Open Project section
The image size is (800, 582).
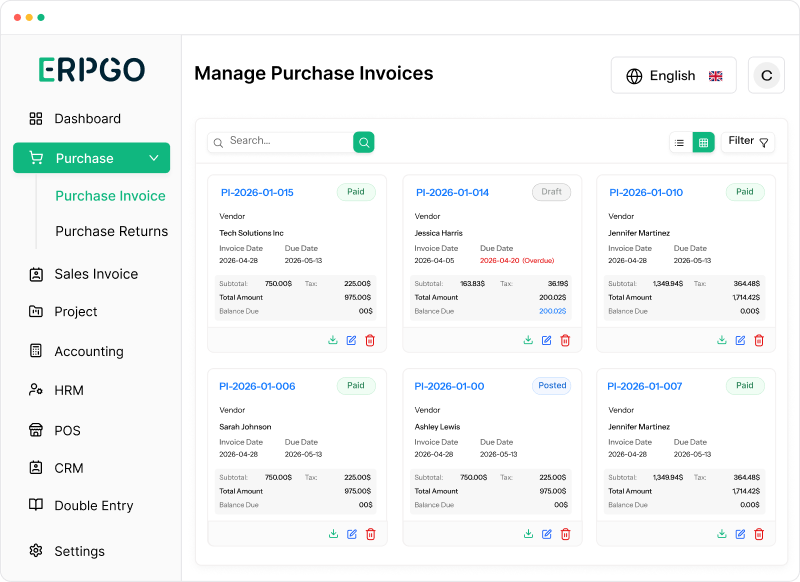click(63, 312)
